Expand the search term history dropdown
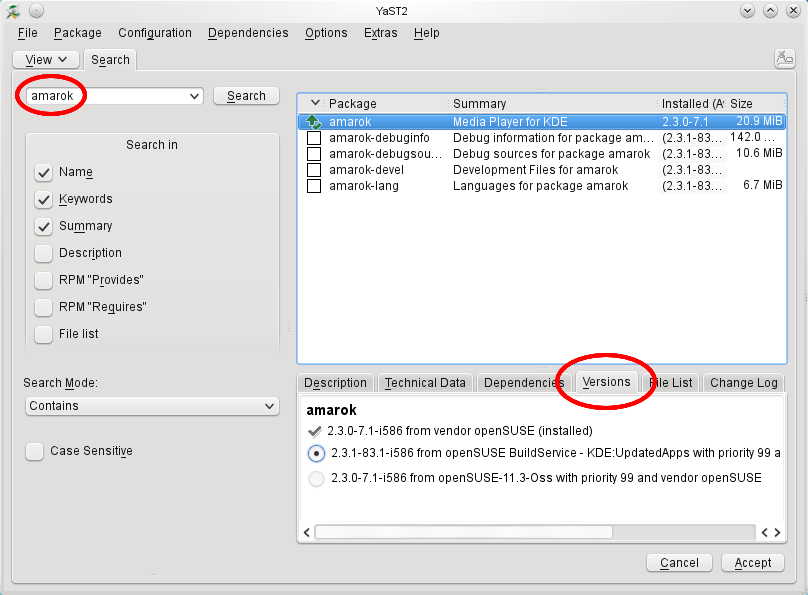Viewport: 808px width, 595px height. [195, 96]
